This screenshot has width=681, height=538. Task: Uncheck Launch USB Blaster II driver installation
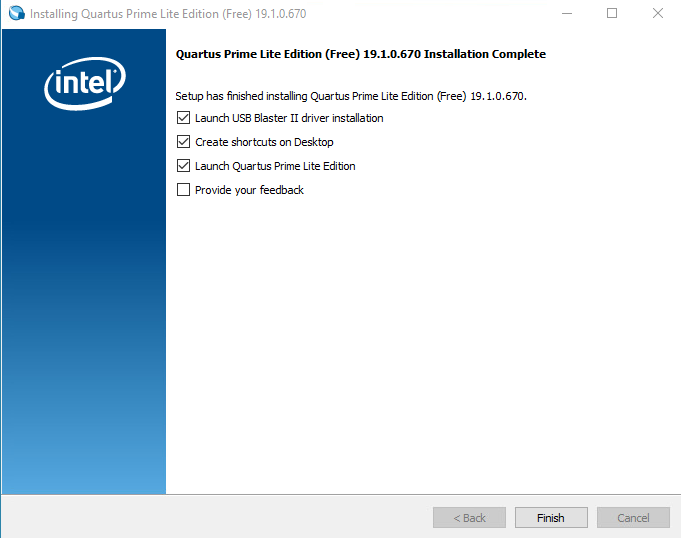tap(183, 118)
